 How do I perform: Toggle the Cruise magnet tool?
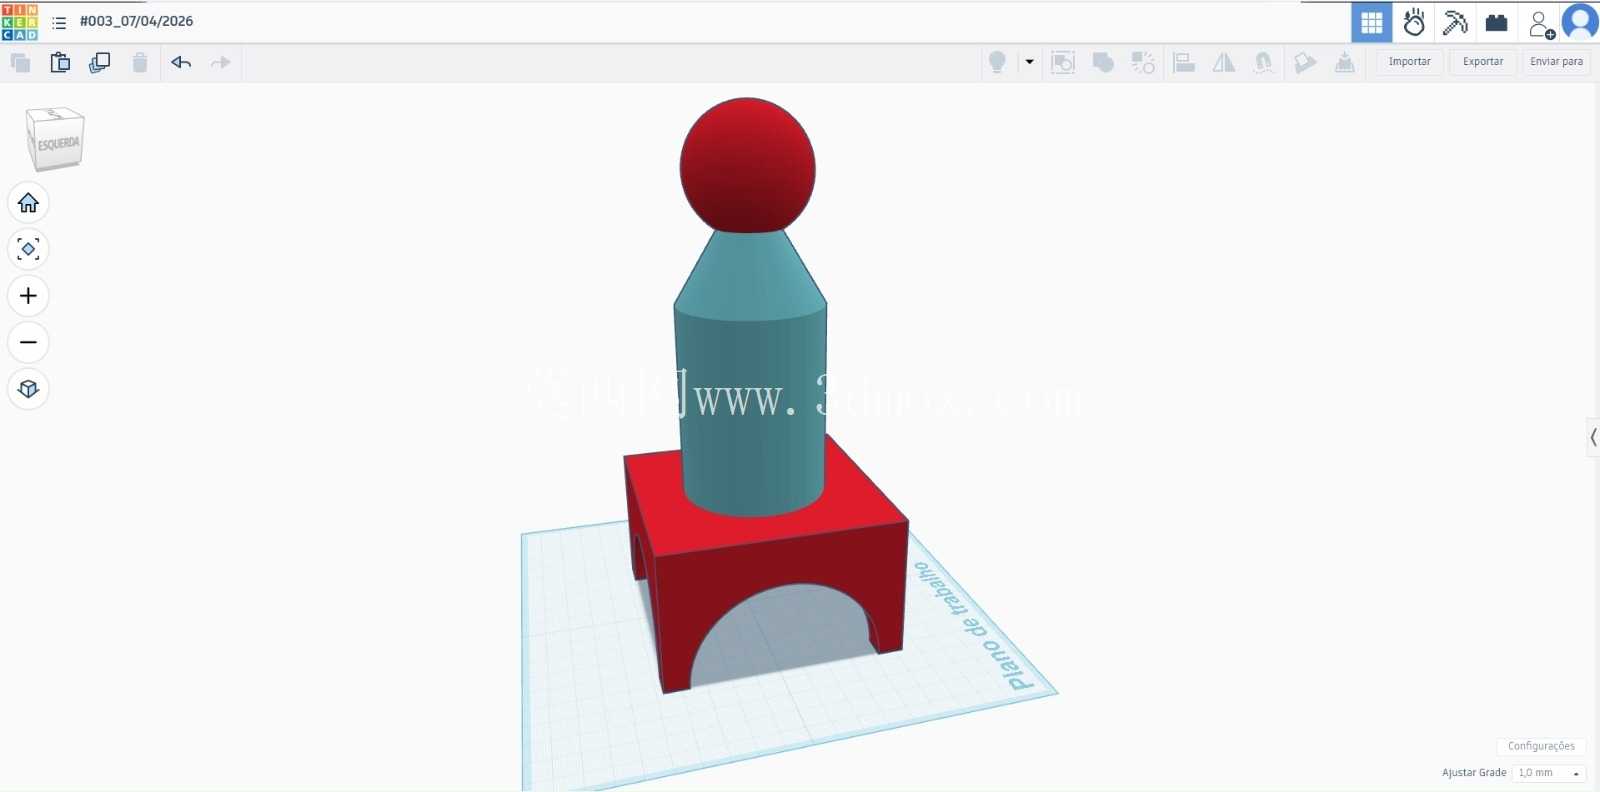click(x=1264, y=62)
